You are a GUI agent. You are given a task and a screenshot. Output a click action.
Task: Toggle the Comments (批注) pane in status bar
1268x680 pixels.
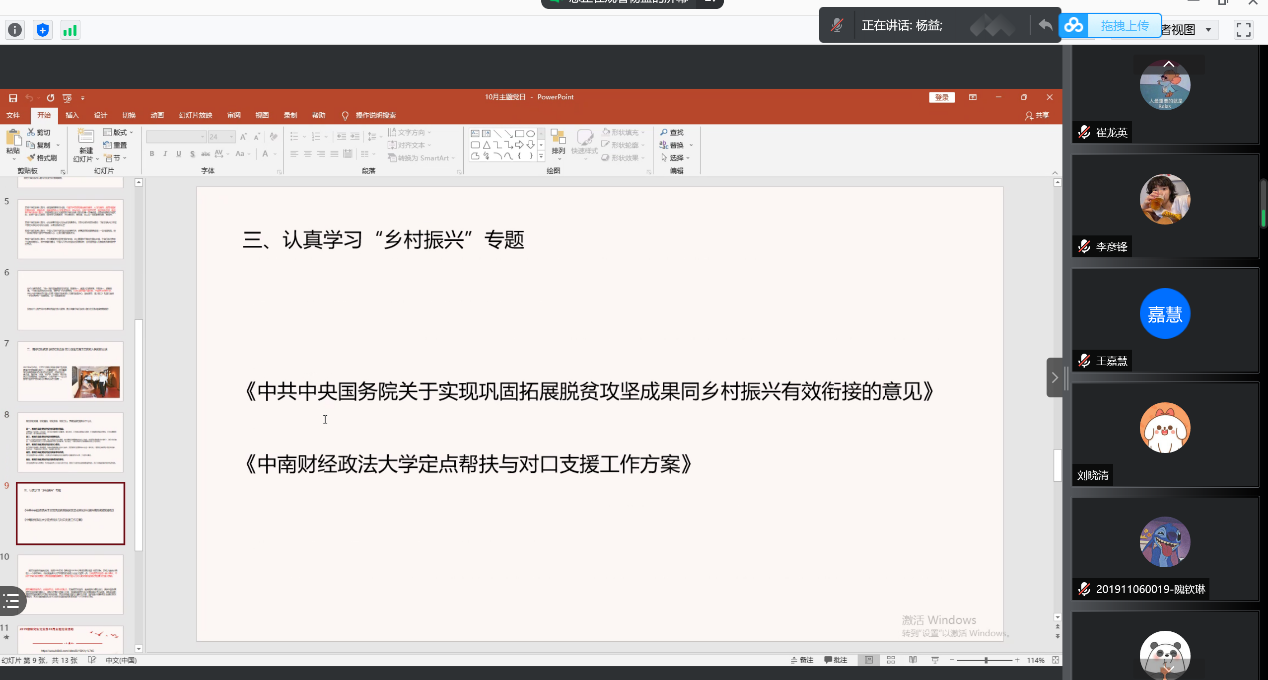click(835, 660)
